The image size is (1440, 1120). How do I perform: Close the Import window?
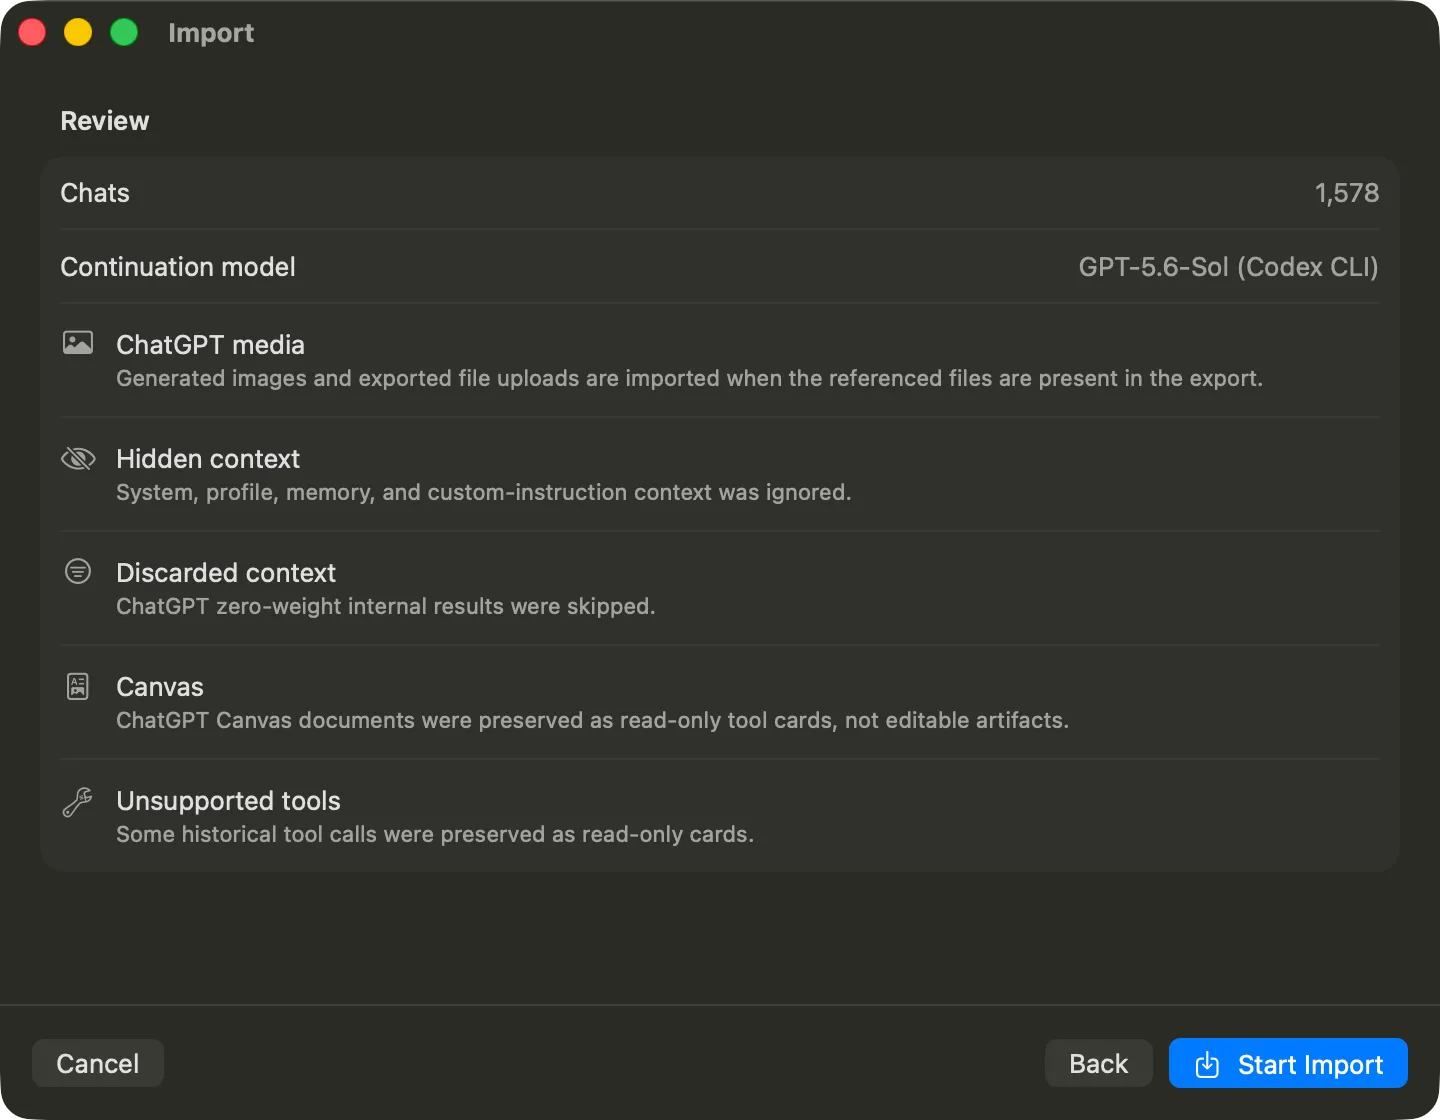[33, 33]
